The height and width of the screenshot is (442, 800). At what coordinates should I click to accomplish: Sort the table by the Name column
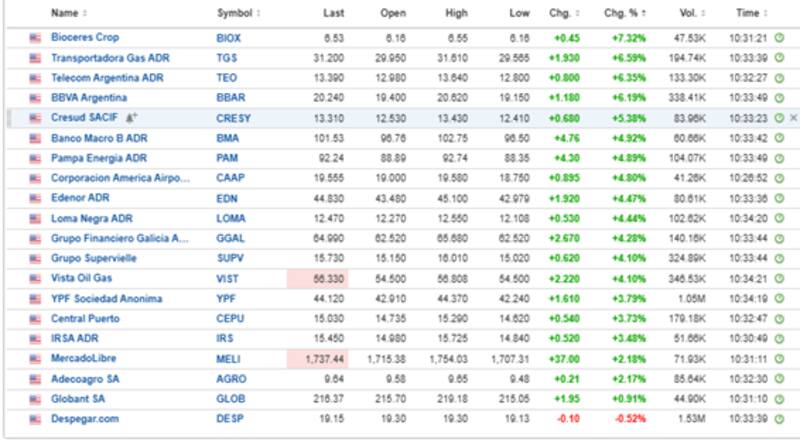coord(68,13)
